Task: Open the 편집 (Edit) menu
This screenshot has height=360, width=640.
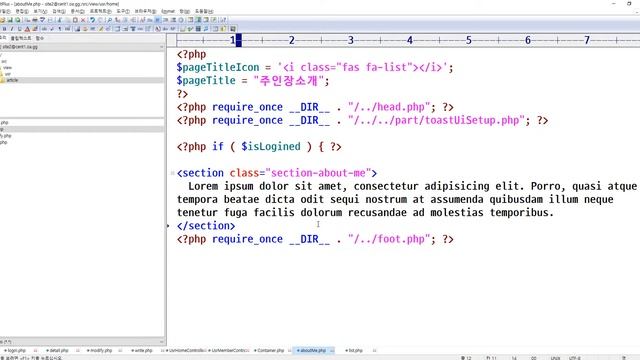Action: (22, 11)
